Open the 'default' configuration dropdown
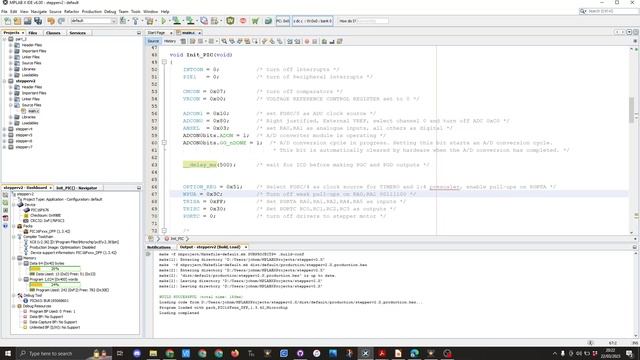The width and height of the screenshot is (640, 360). (x=93, y=21)
